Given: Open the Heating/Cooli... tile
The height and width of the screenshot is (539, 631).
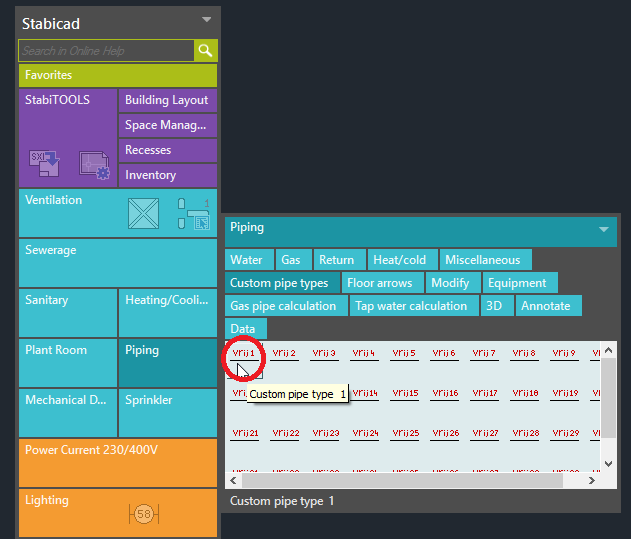Looking at the screenshot, I should tap(168, 313).
